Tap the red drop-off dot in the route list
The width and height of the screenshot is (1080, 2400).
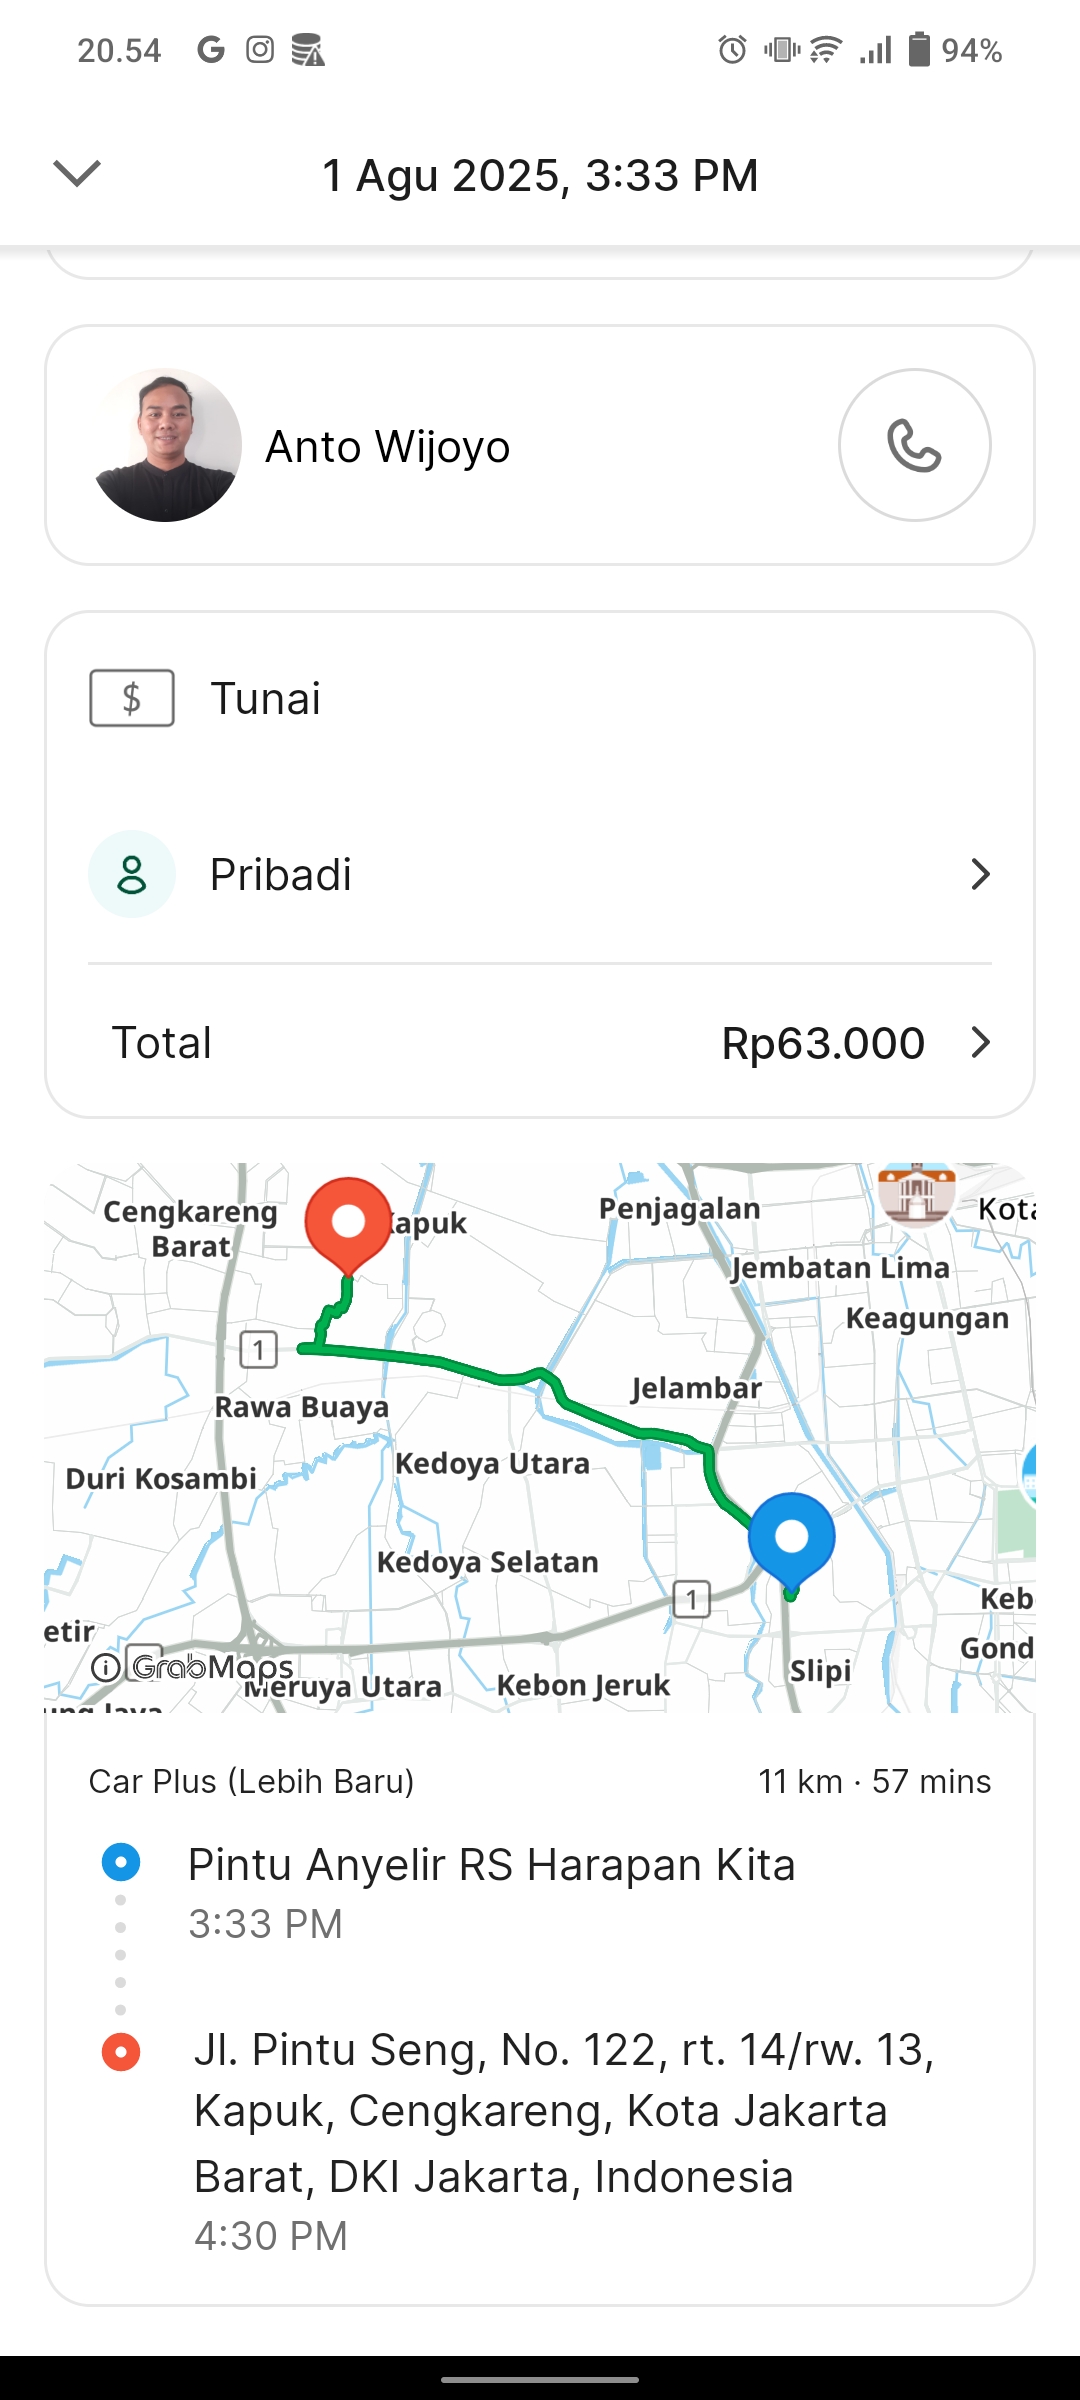tap(121, 2052)
